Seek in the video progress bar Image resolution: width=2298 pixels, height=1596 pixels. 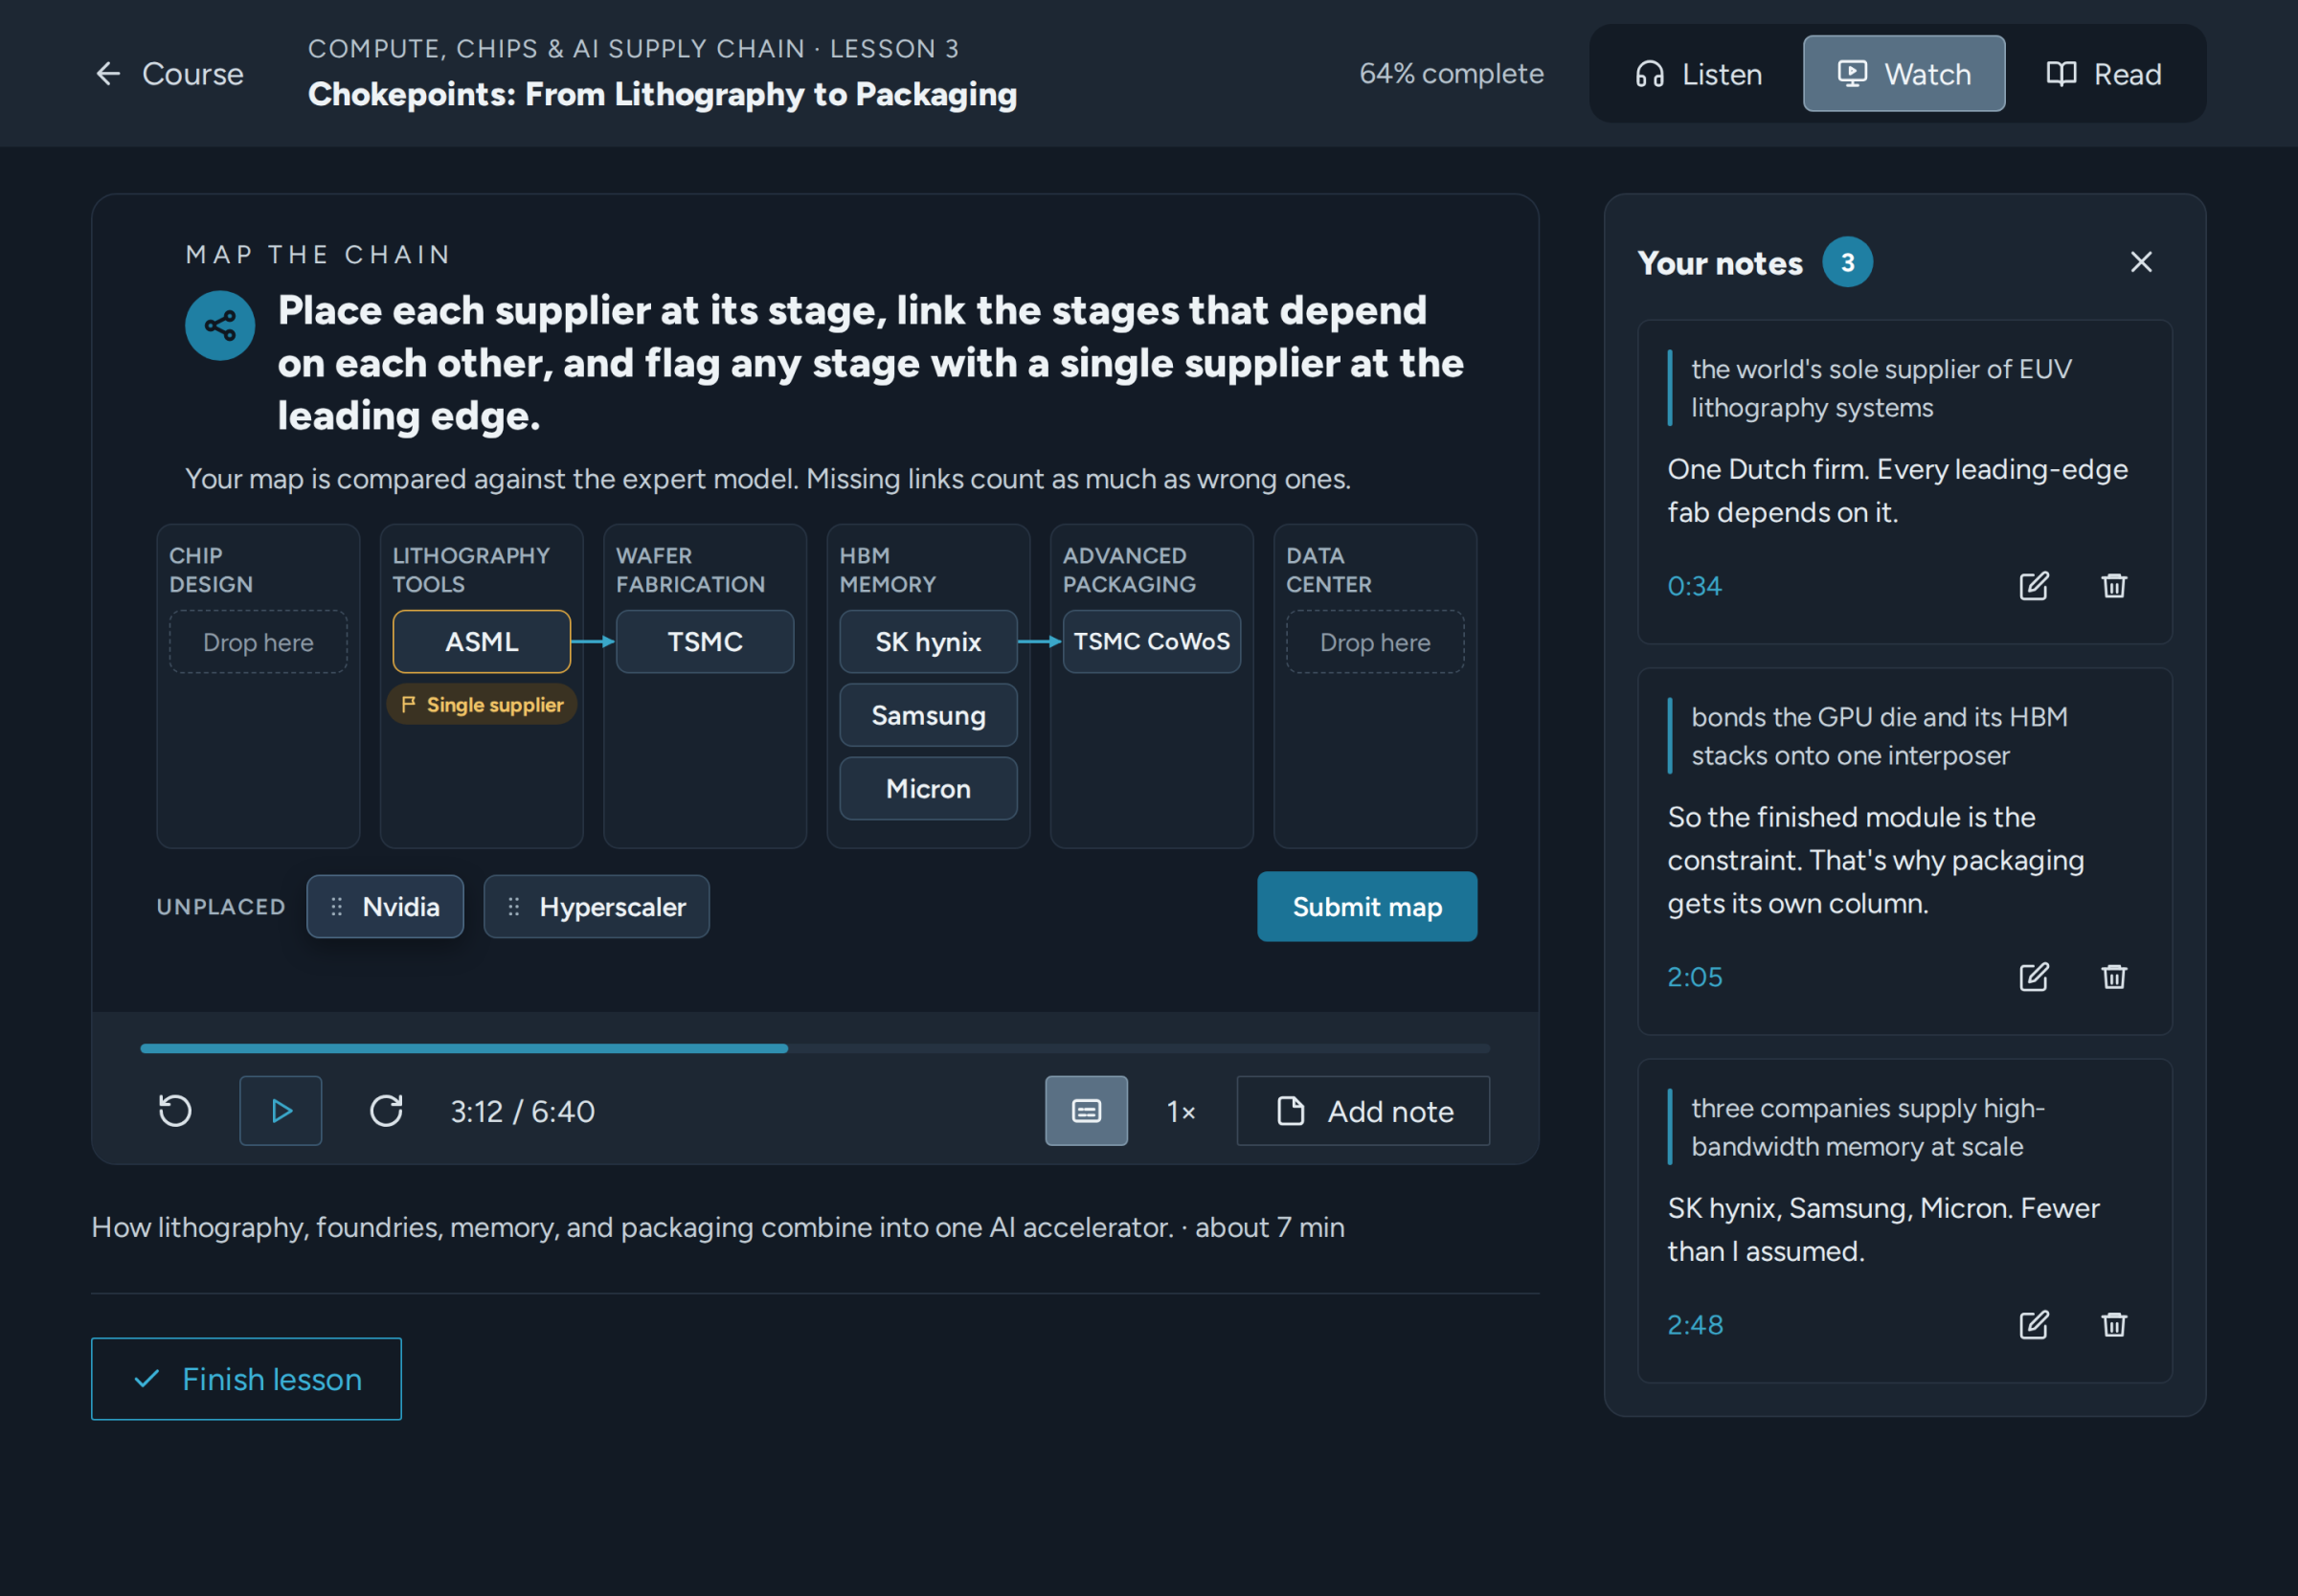tap(815, 1049)
